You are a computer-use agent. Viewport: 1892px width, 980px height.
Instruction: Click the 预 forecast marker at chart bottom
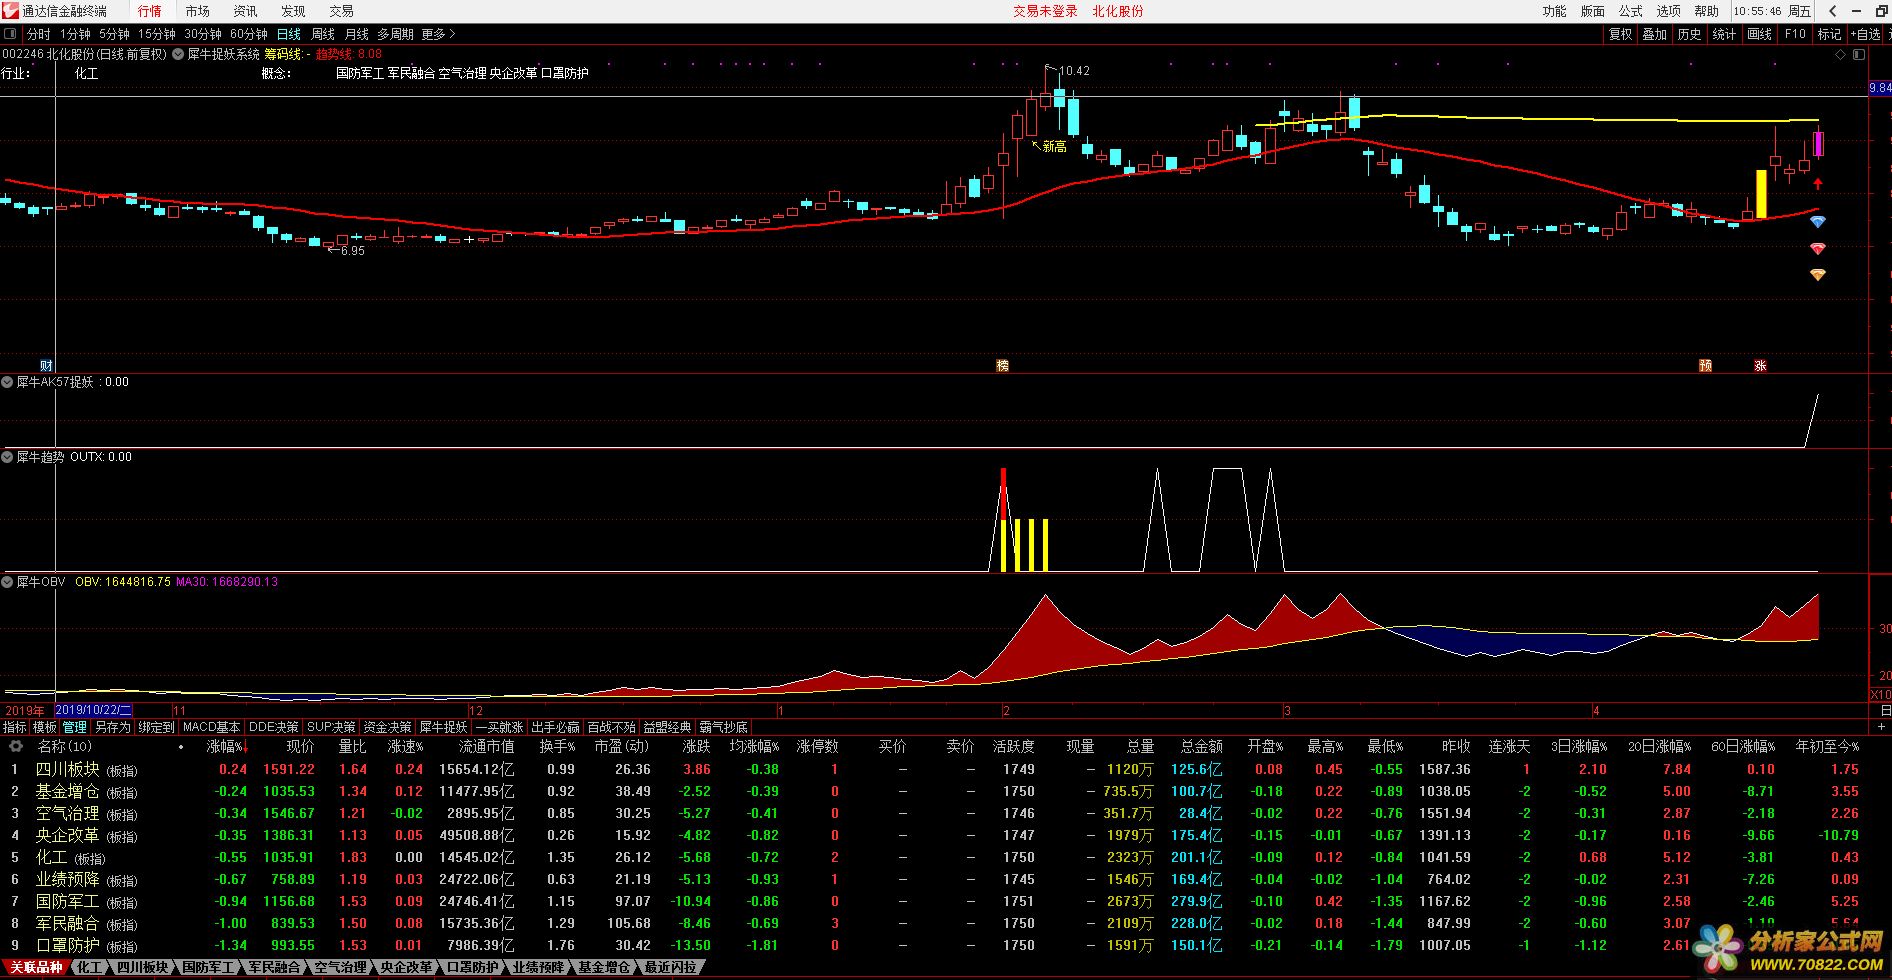pos(1705,365)
